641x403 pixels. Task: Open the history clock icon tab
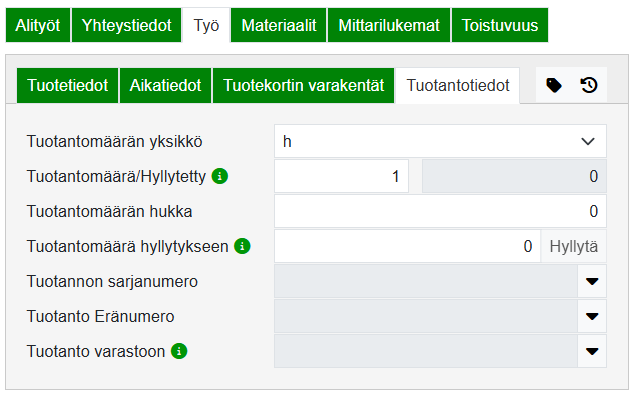pyautogui.click(x=589, y=86)
